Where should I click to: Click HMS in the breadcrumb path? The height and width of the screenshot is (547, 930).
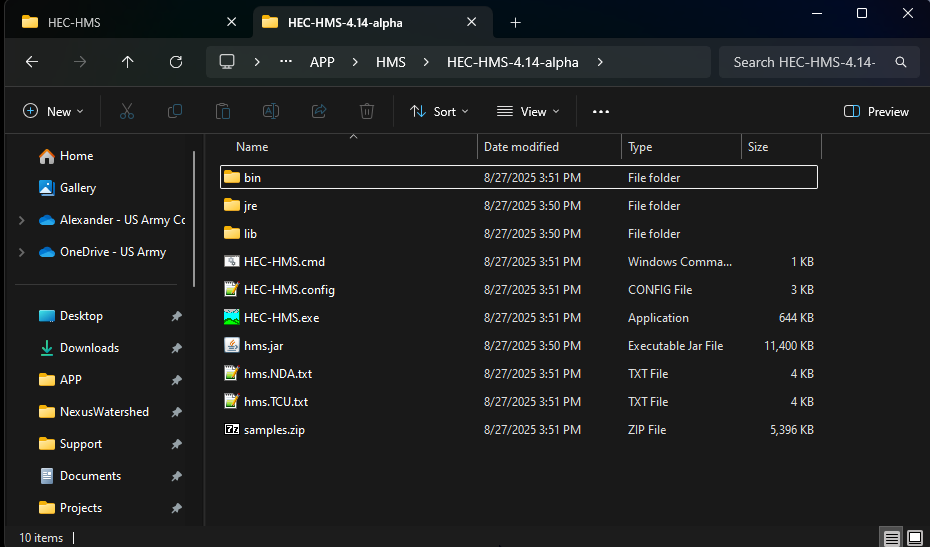391,62
